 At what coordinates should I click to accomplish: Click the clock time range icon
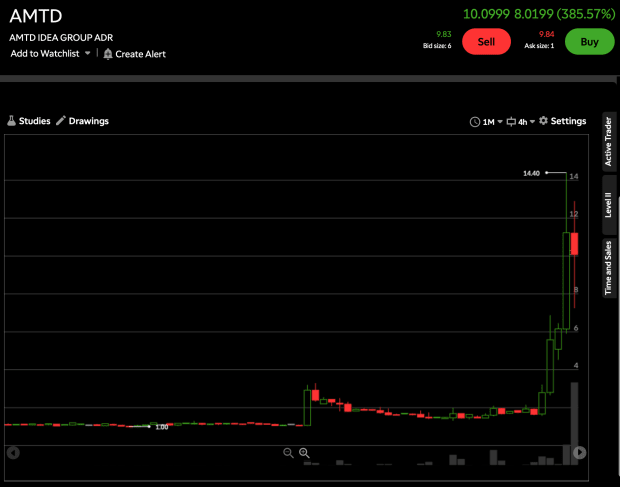(x=475, y=122)
